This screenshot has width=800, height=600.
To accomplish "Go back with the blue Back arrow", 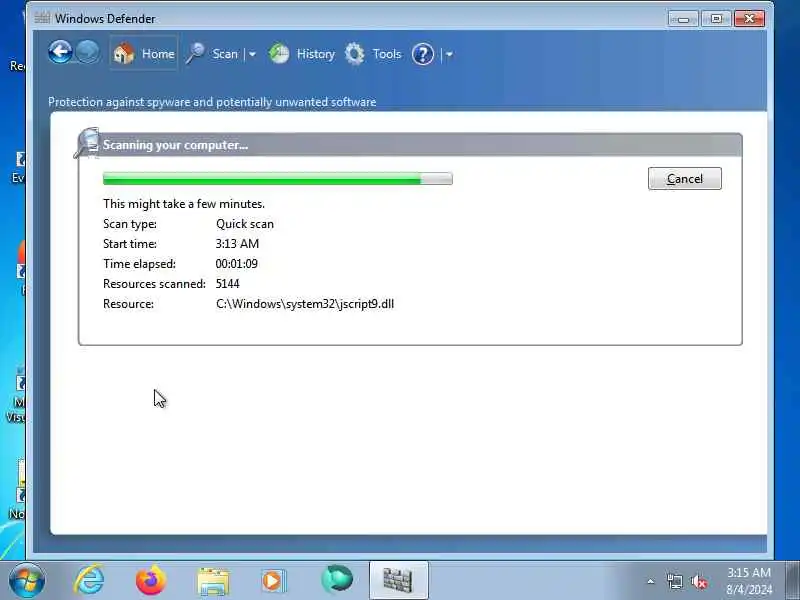I will point(60,52).
